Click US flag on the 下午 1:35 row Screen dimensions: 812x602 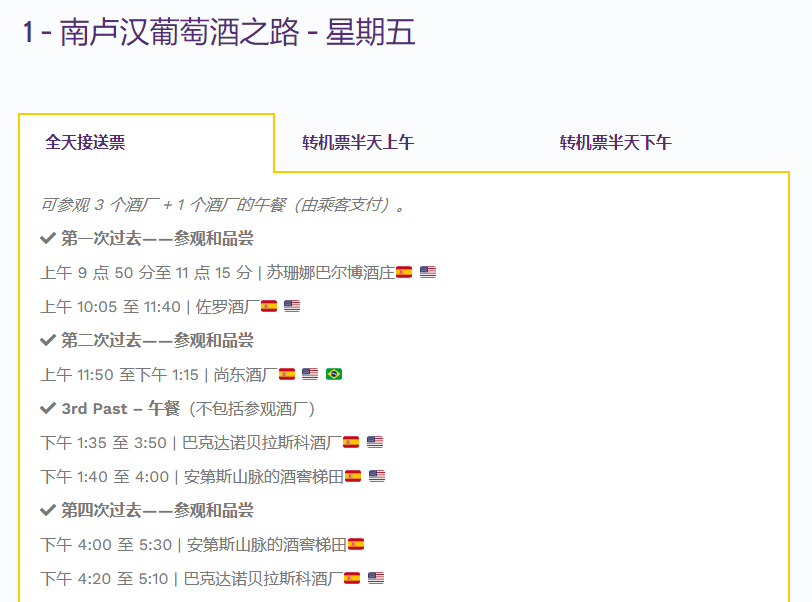pos(375,442)
